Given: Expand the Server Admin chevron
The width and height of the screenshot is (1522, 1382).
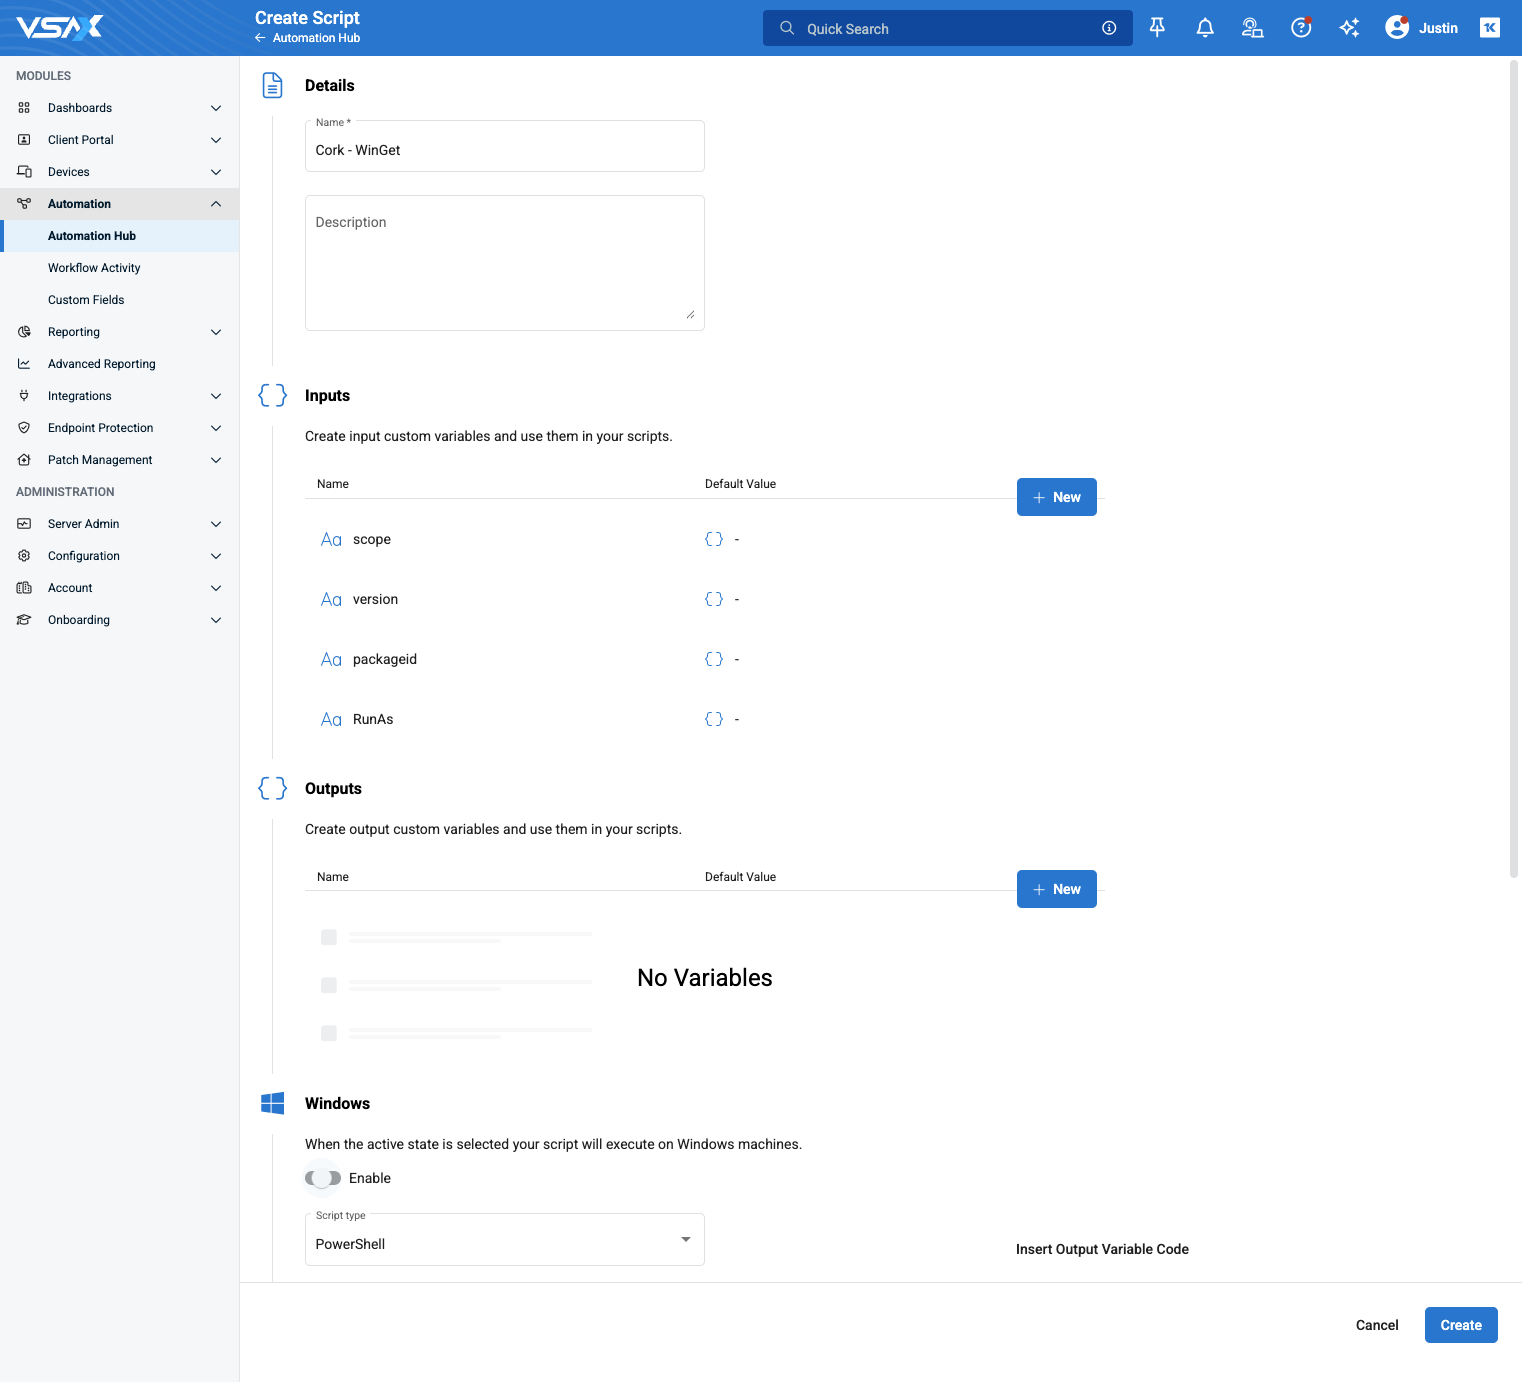Looking at the screenshot, I should (x=216, y=524).
